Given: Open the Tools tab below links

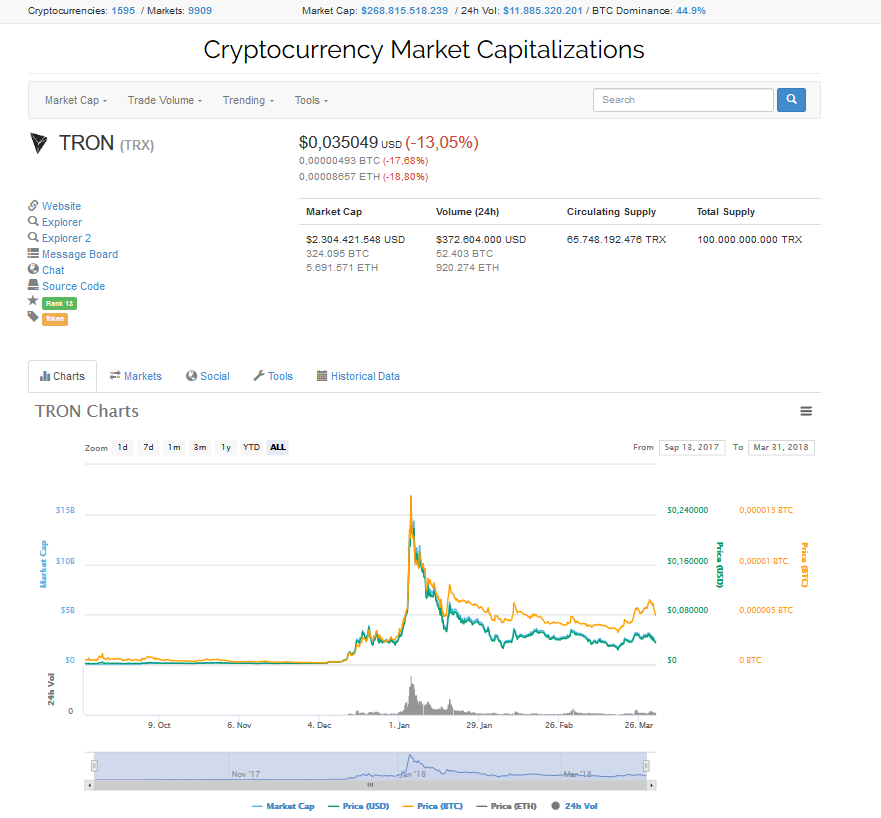Looking at the screenshot, I should (x=273, y=376).
